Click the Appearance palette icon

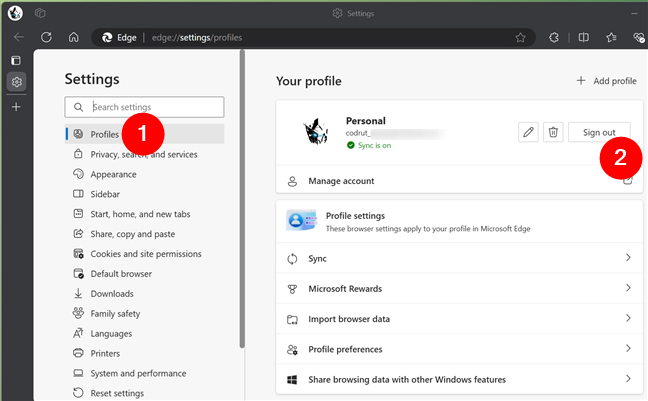[x=78, y=174]
